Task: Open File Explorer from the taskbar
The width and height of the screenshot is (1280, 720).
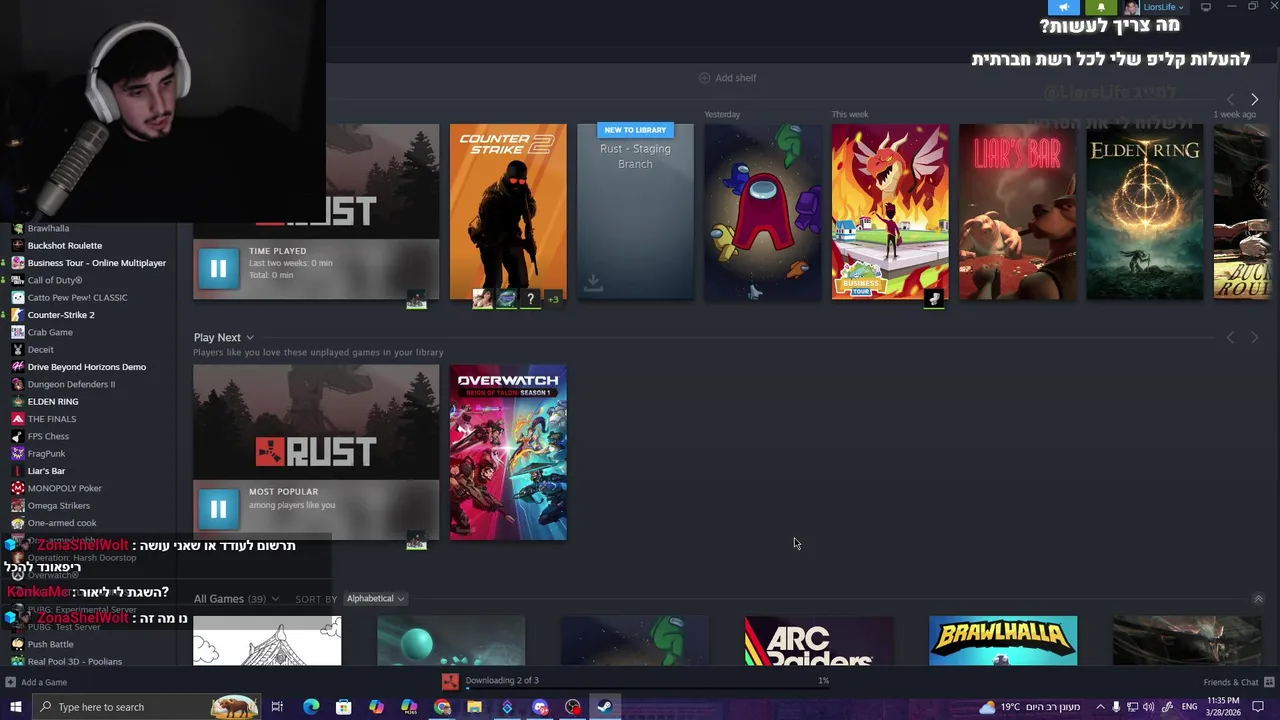Action: (474, 707)
